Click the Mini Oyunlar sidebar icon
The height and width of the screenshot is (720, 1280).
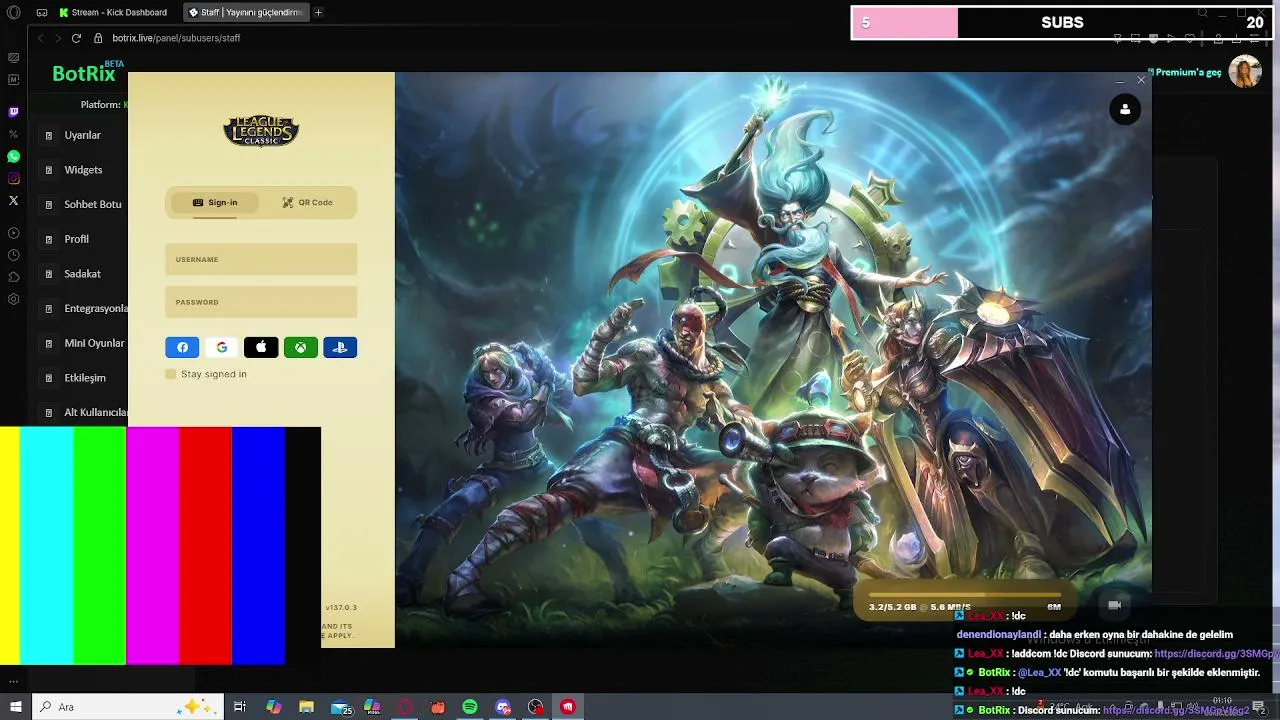48,343
